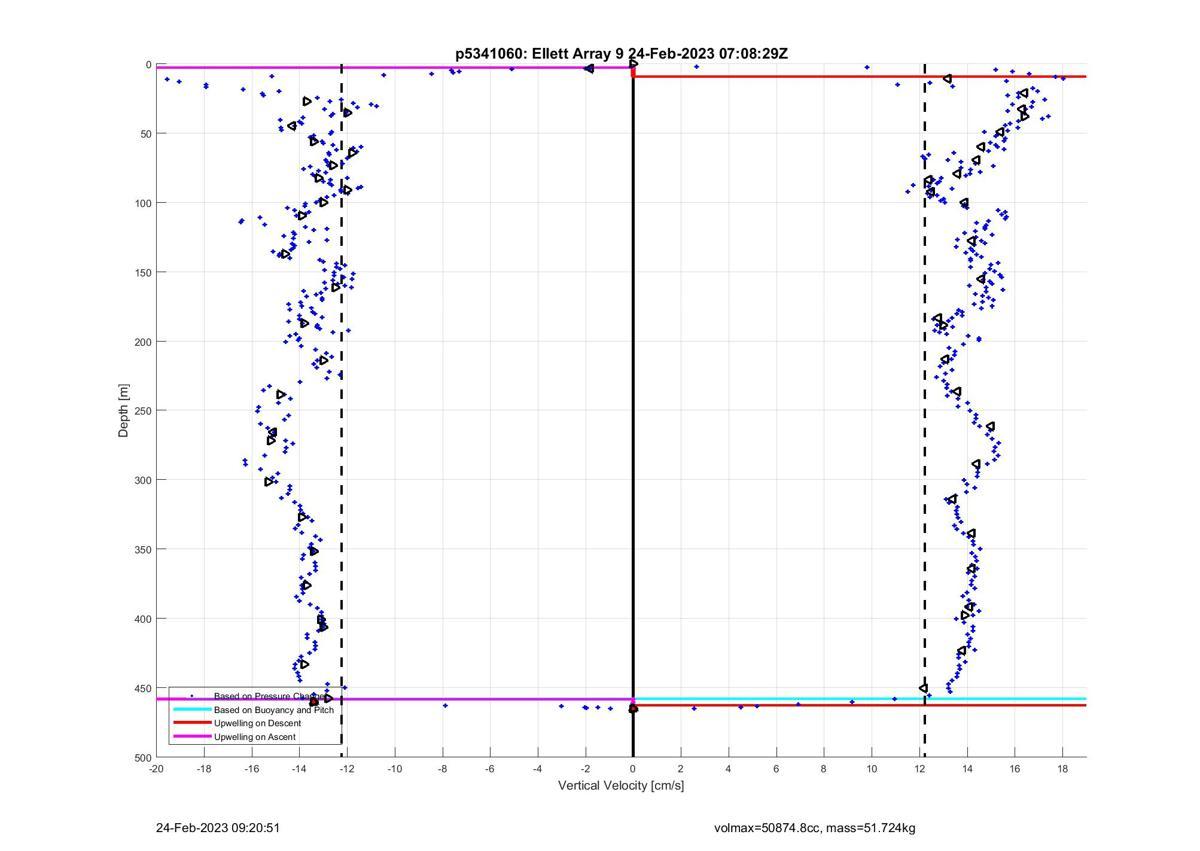
Task: Click the velocity axis tick label "6"
Action: (x=776, y=769)
